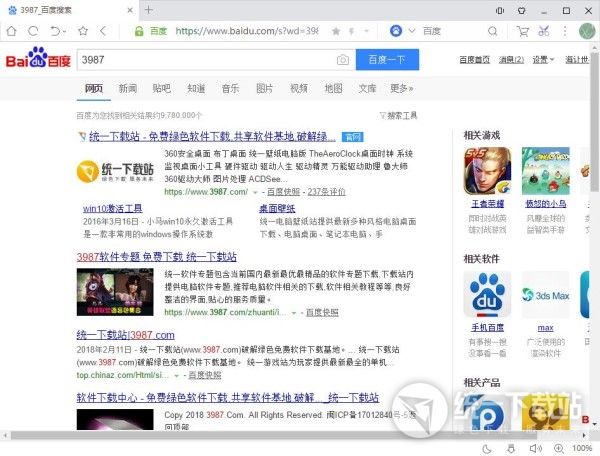Click the magnifier search icon in toolbar

pos(493,31)
